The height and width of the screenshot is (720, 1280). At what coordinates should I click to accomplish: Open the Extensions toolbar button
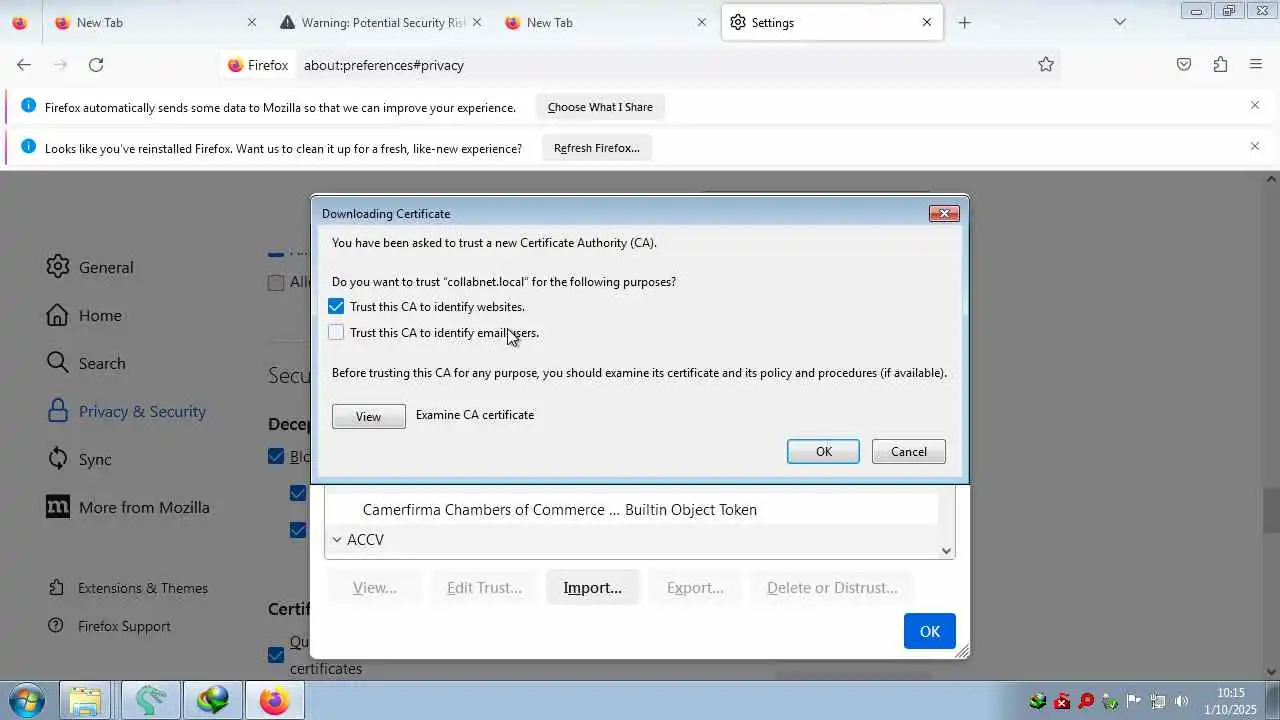coord(1220,65)
